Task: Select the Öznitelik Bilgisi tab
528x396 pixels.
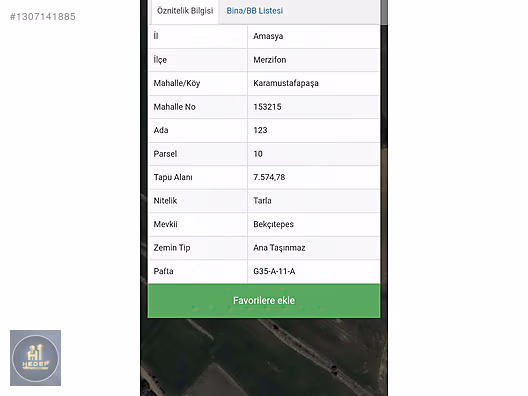Action: [185, 11]
